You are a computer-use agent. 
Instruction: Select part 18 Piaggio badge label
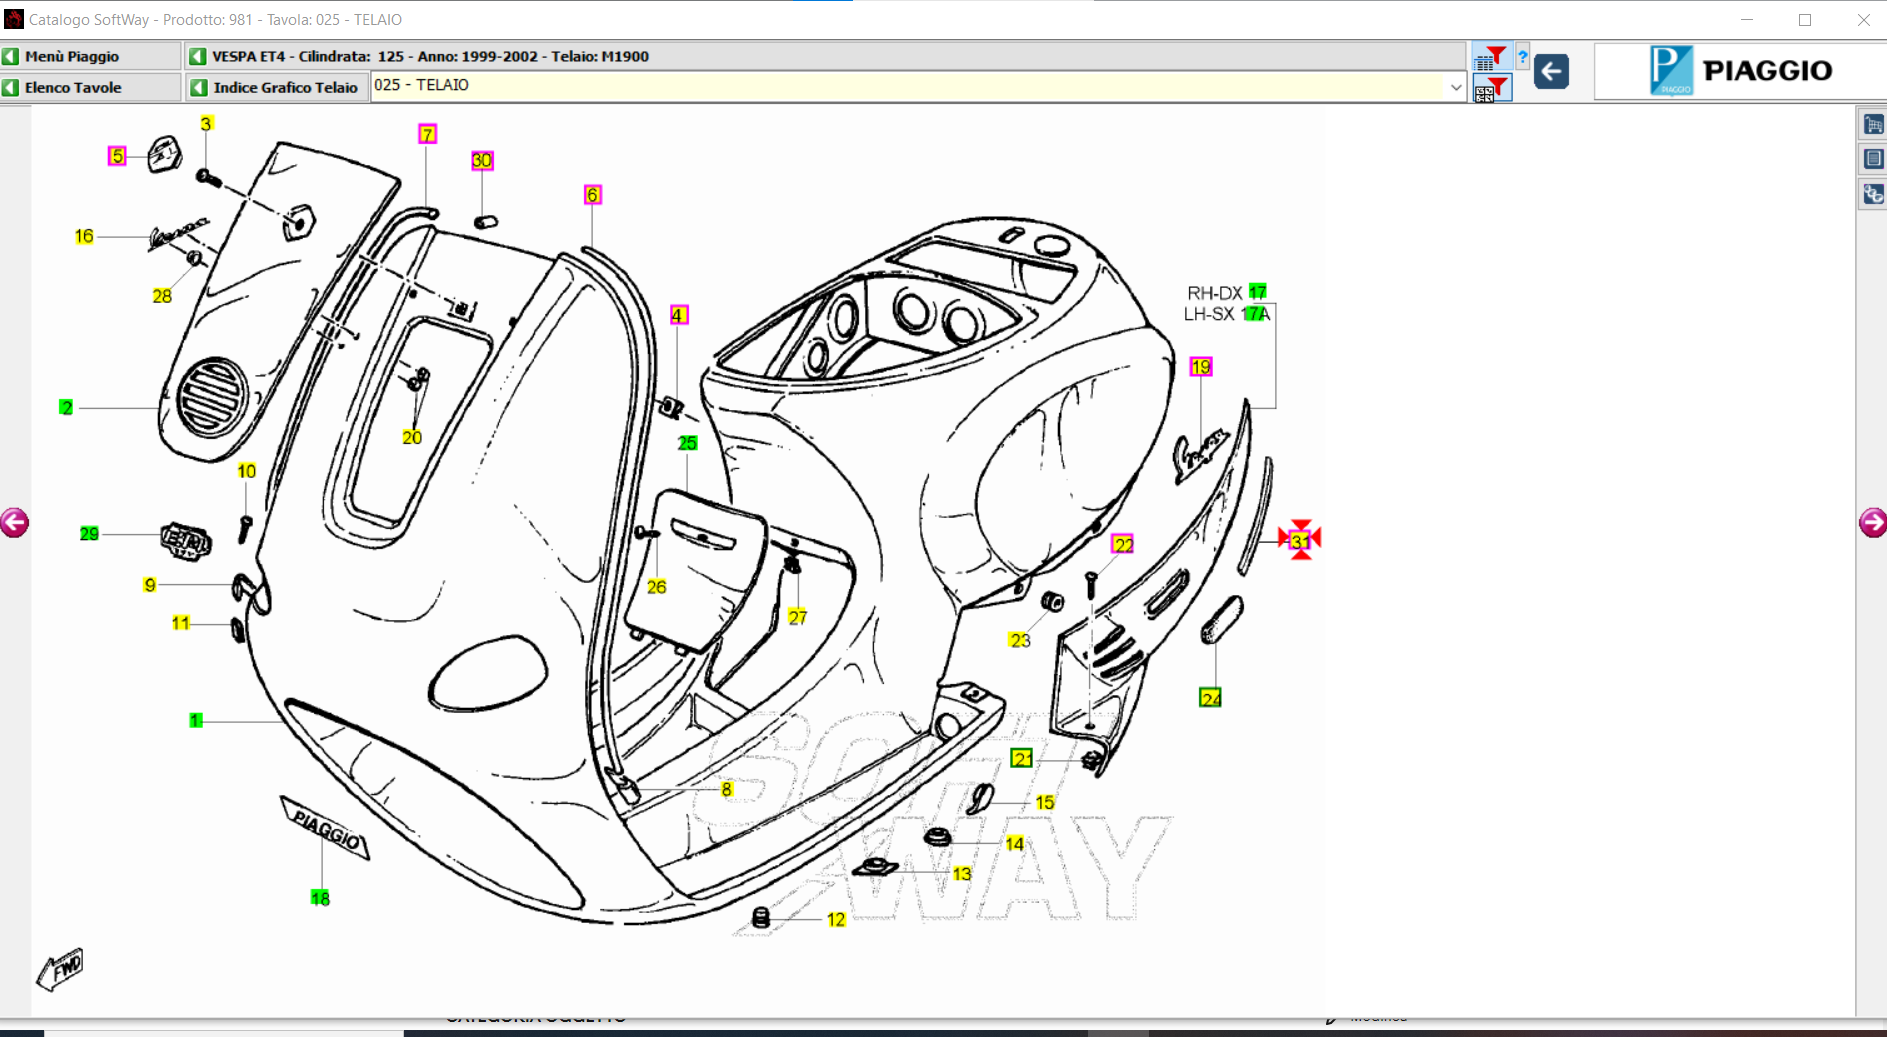coord(320,898)
